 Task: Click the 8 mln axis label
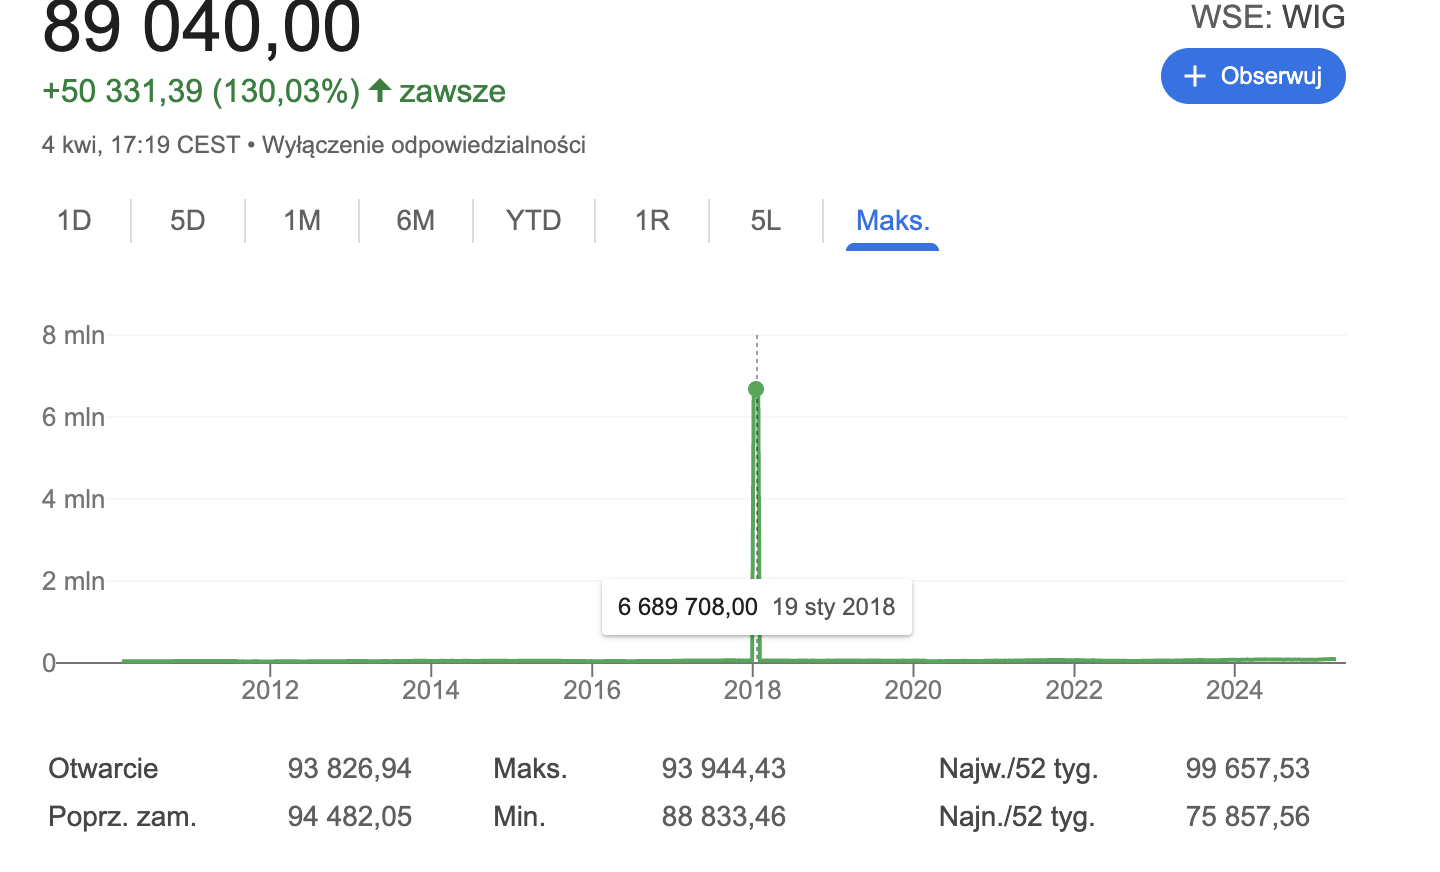coord(73,335)
